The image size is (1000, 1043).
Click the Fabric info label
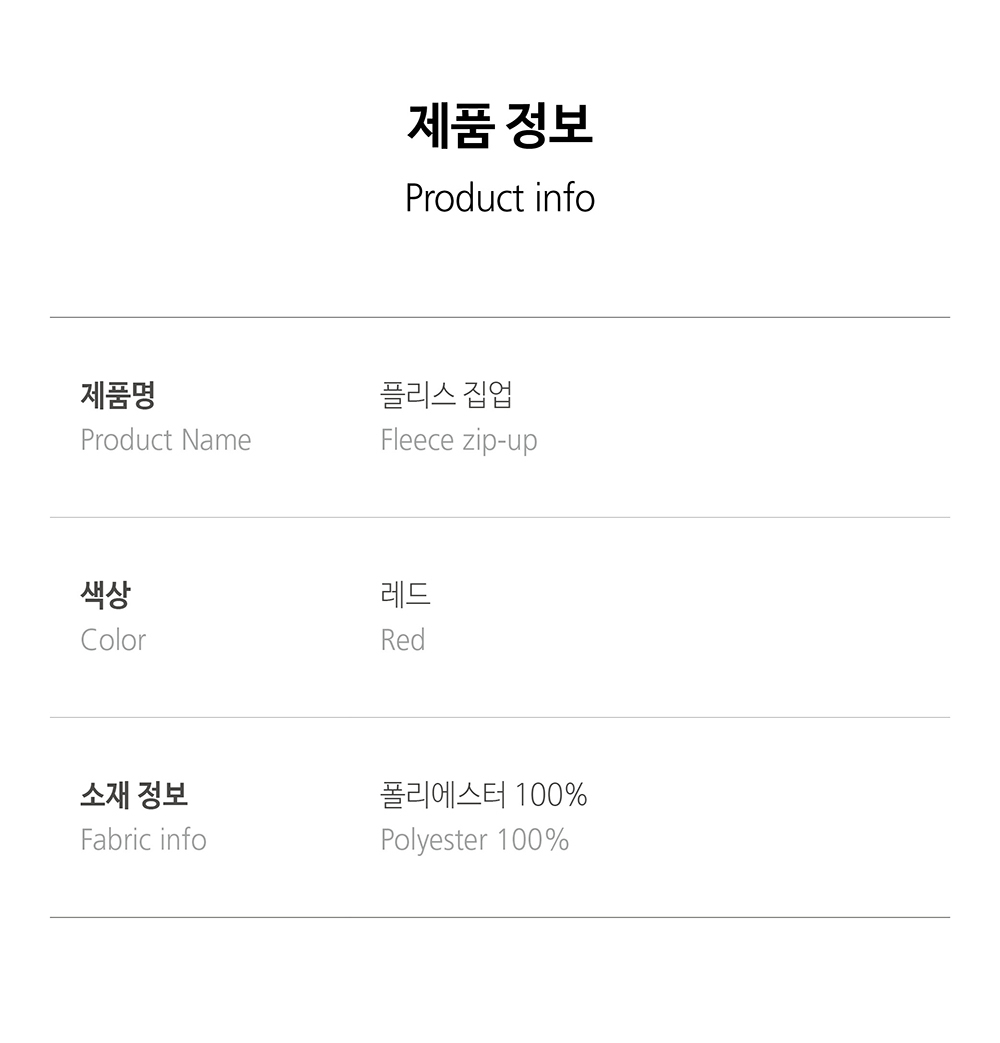(143, 840)
